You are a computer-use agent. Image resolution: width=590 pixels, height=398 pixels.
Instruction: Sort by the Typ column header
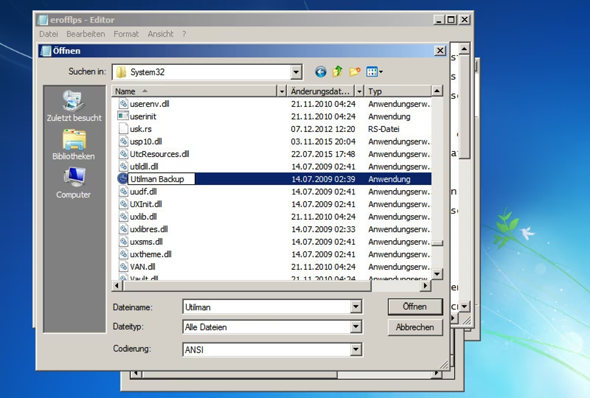tap(398, 91)
